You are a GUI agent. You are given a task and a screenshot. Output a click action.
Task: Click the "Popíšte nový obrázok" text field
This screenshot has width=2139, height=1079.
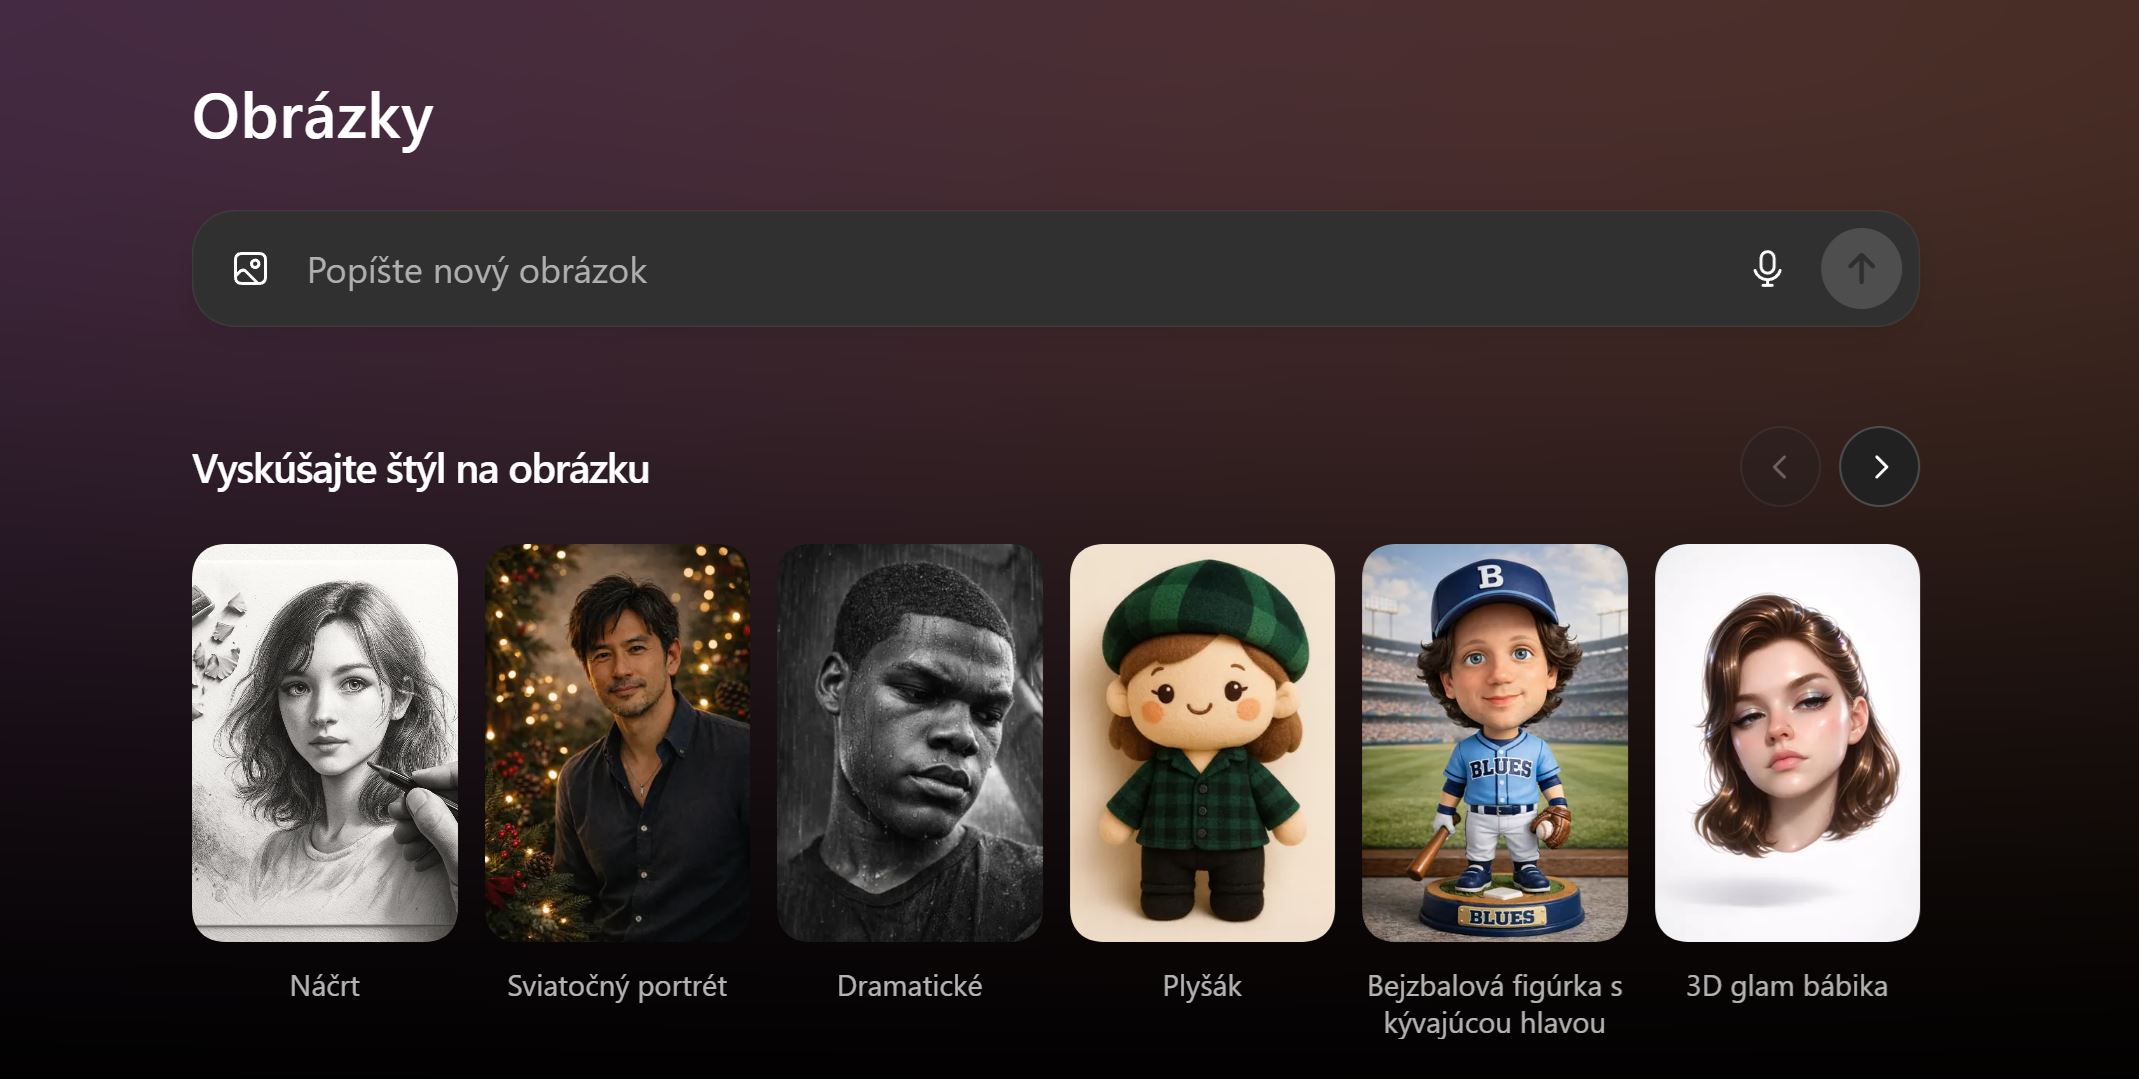click(x=1000, y=270)
